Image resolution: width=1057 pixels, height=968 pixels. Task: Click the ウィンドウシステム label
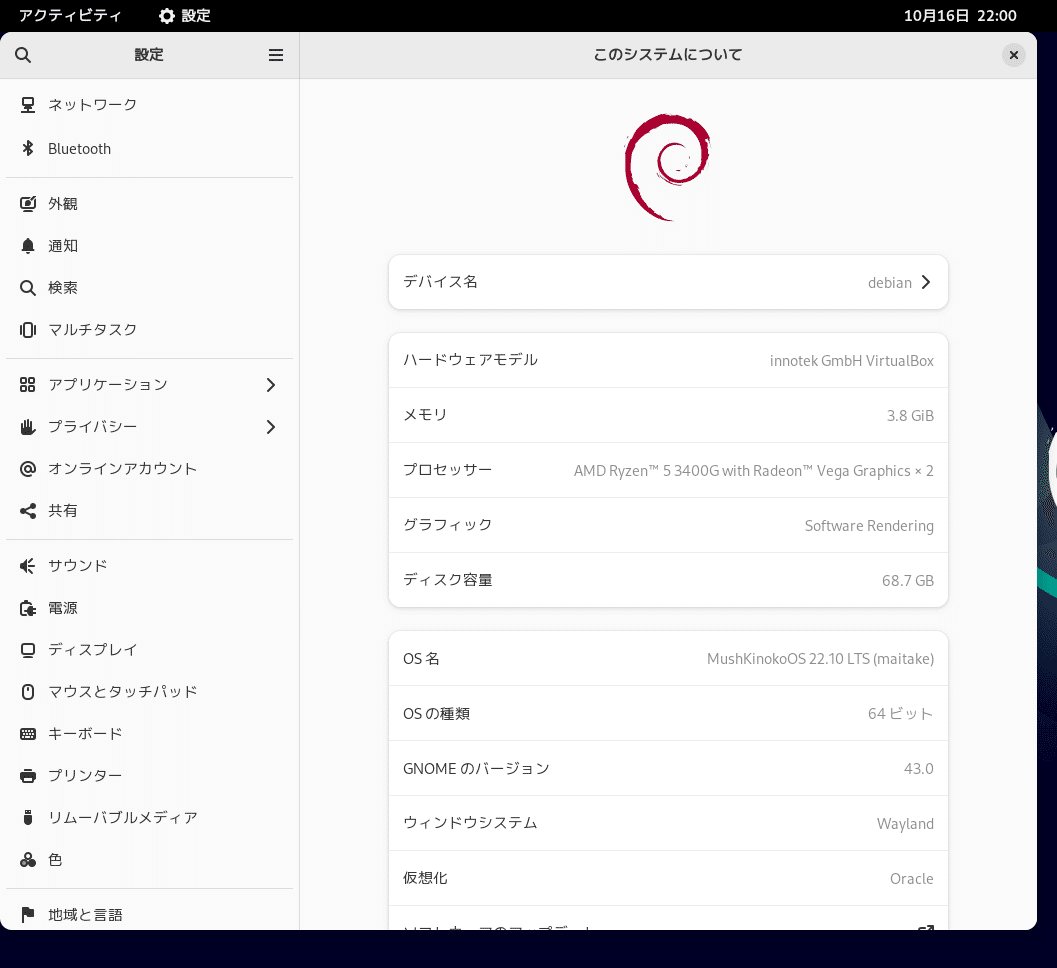click(470, 823)
